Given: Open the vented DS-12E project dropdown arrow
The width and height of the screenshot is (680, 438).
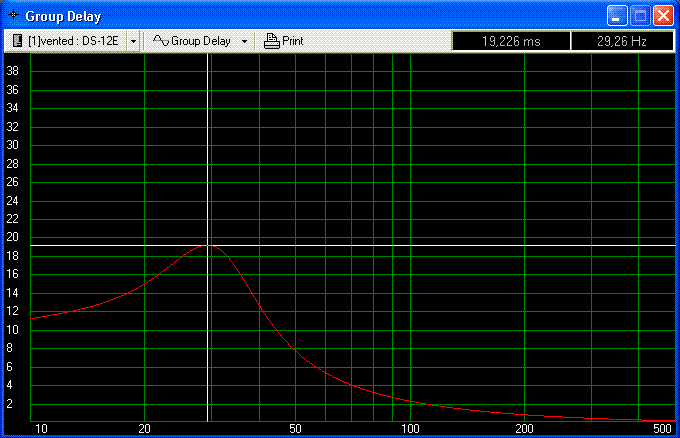Looking at the screenshot, I should tap(133, 41).
